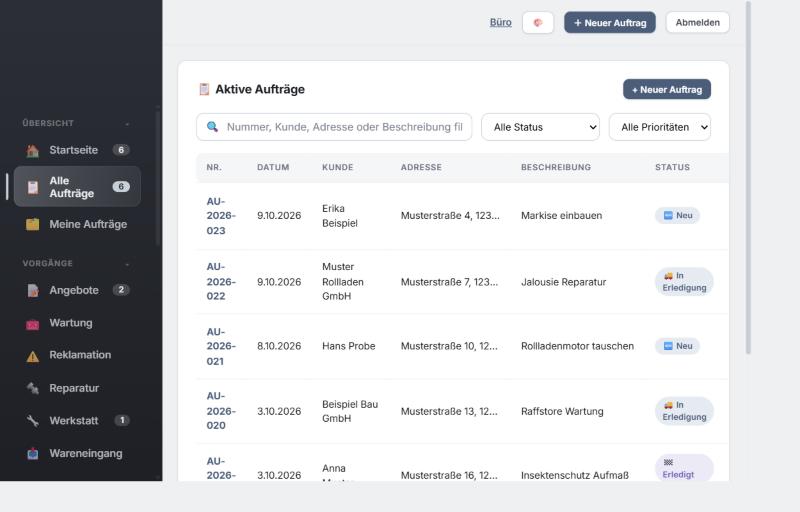Click customer Beispiel Bau GmbH
This screenshot has width=800, height=512.
(x=350, y=411)
